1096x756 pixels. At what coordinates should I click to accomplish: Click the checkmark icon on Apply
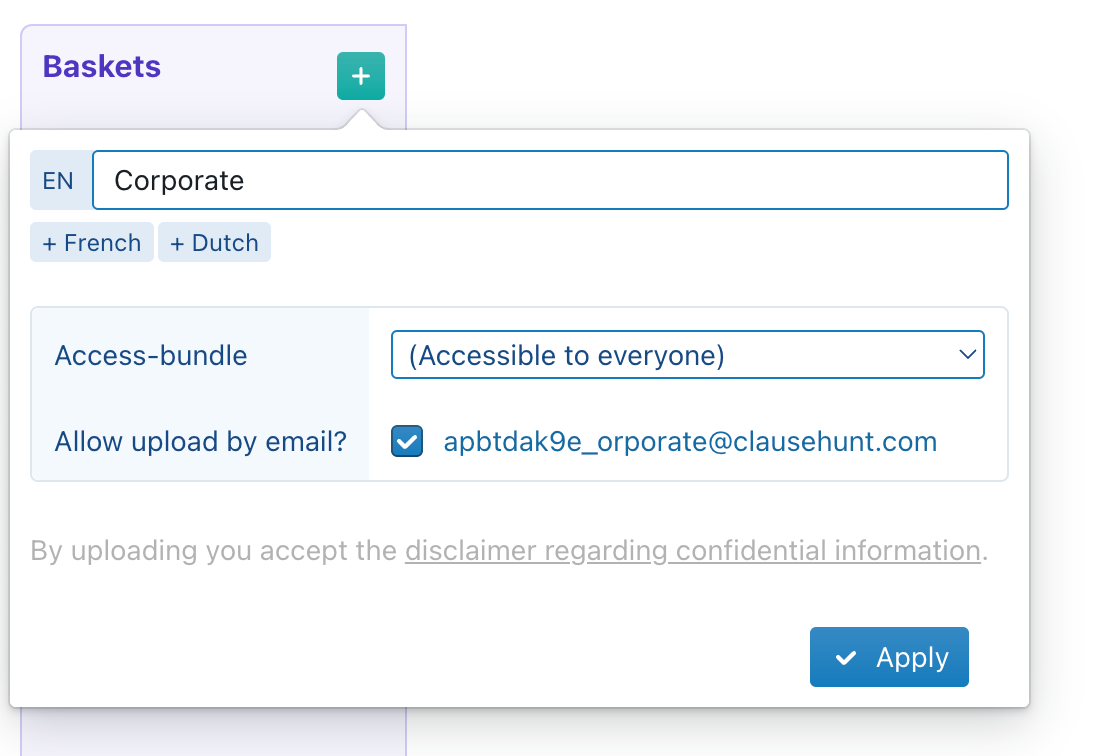click(846, 658)
